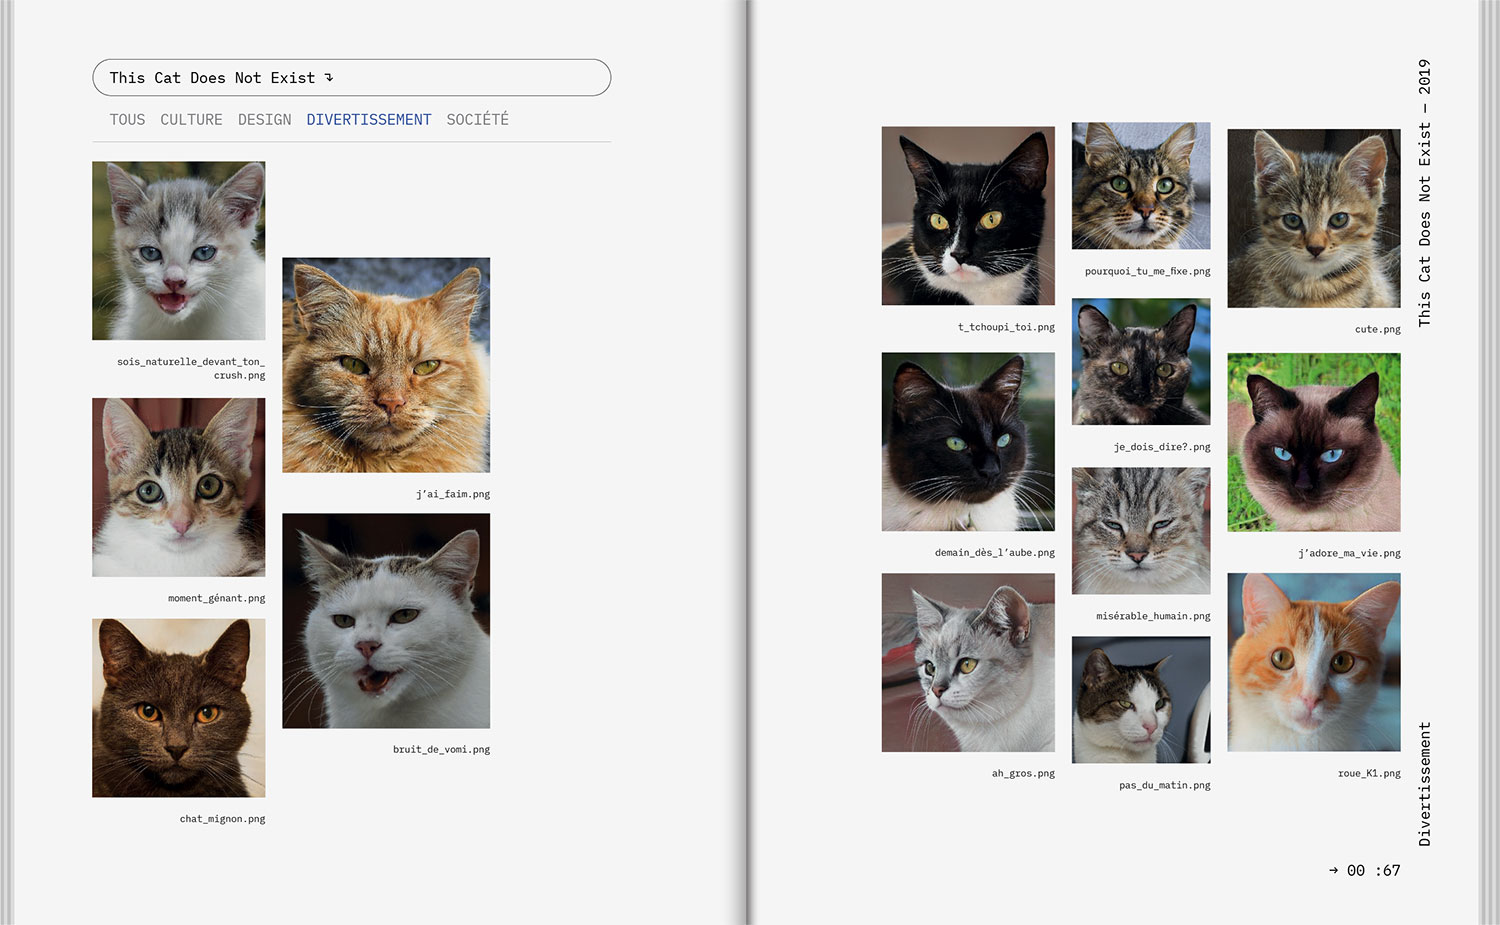Open the This Cat Does Not Exist dropdown field
This screenshot has width=1500, height=925.
[x=351, y=78]
